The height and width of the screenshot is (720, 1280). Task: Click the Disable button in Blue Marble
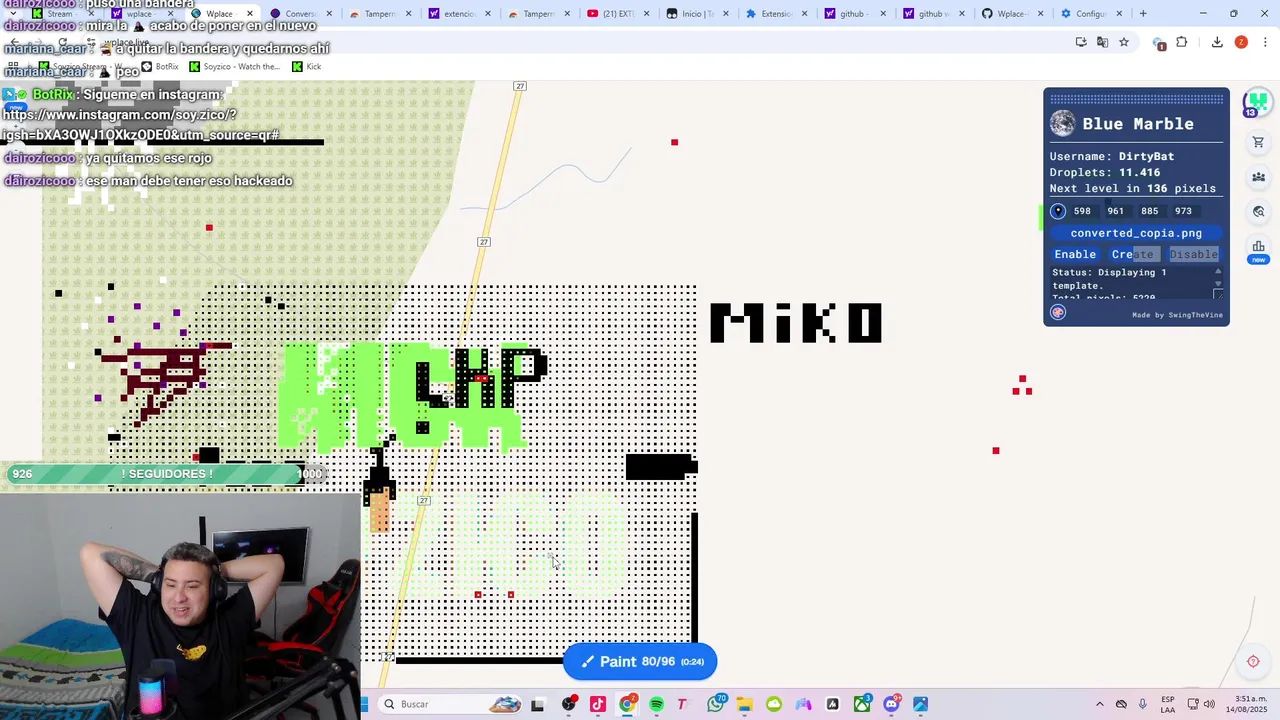pyautogui.click(x=1194, y=254)
